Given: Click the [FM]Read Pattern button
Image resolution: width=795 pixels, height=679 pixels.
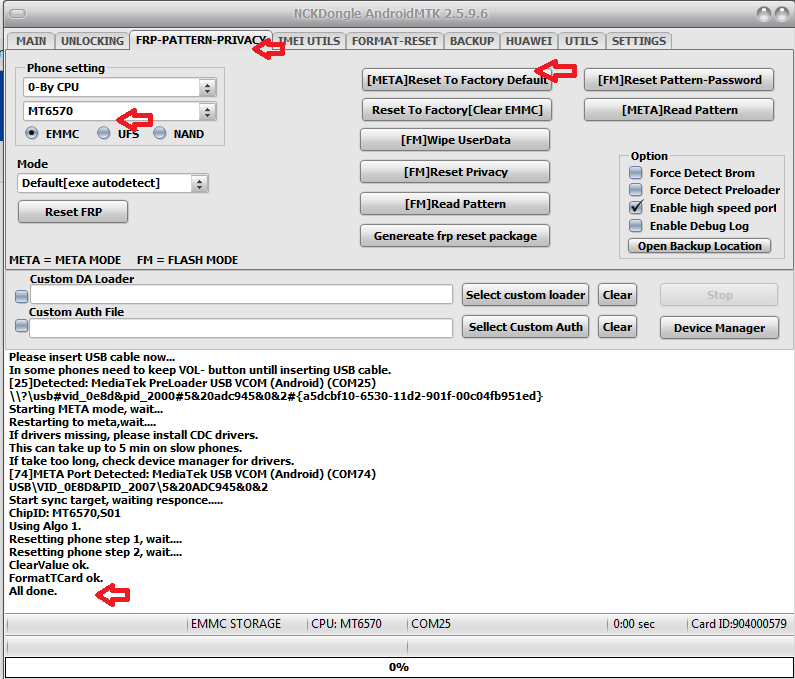Looking at the screenshot, I should click(x=455, y=204).
